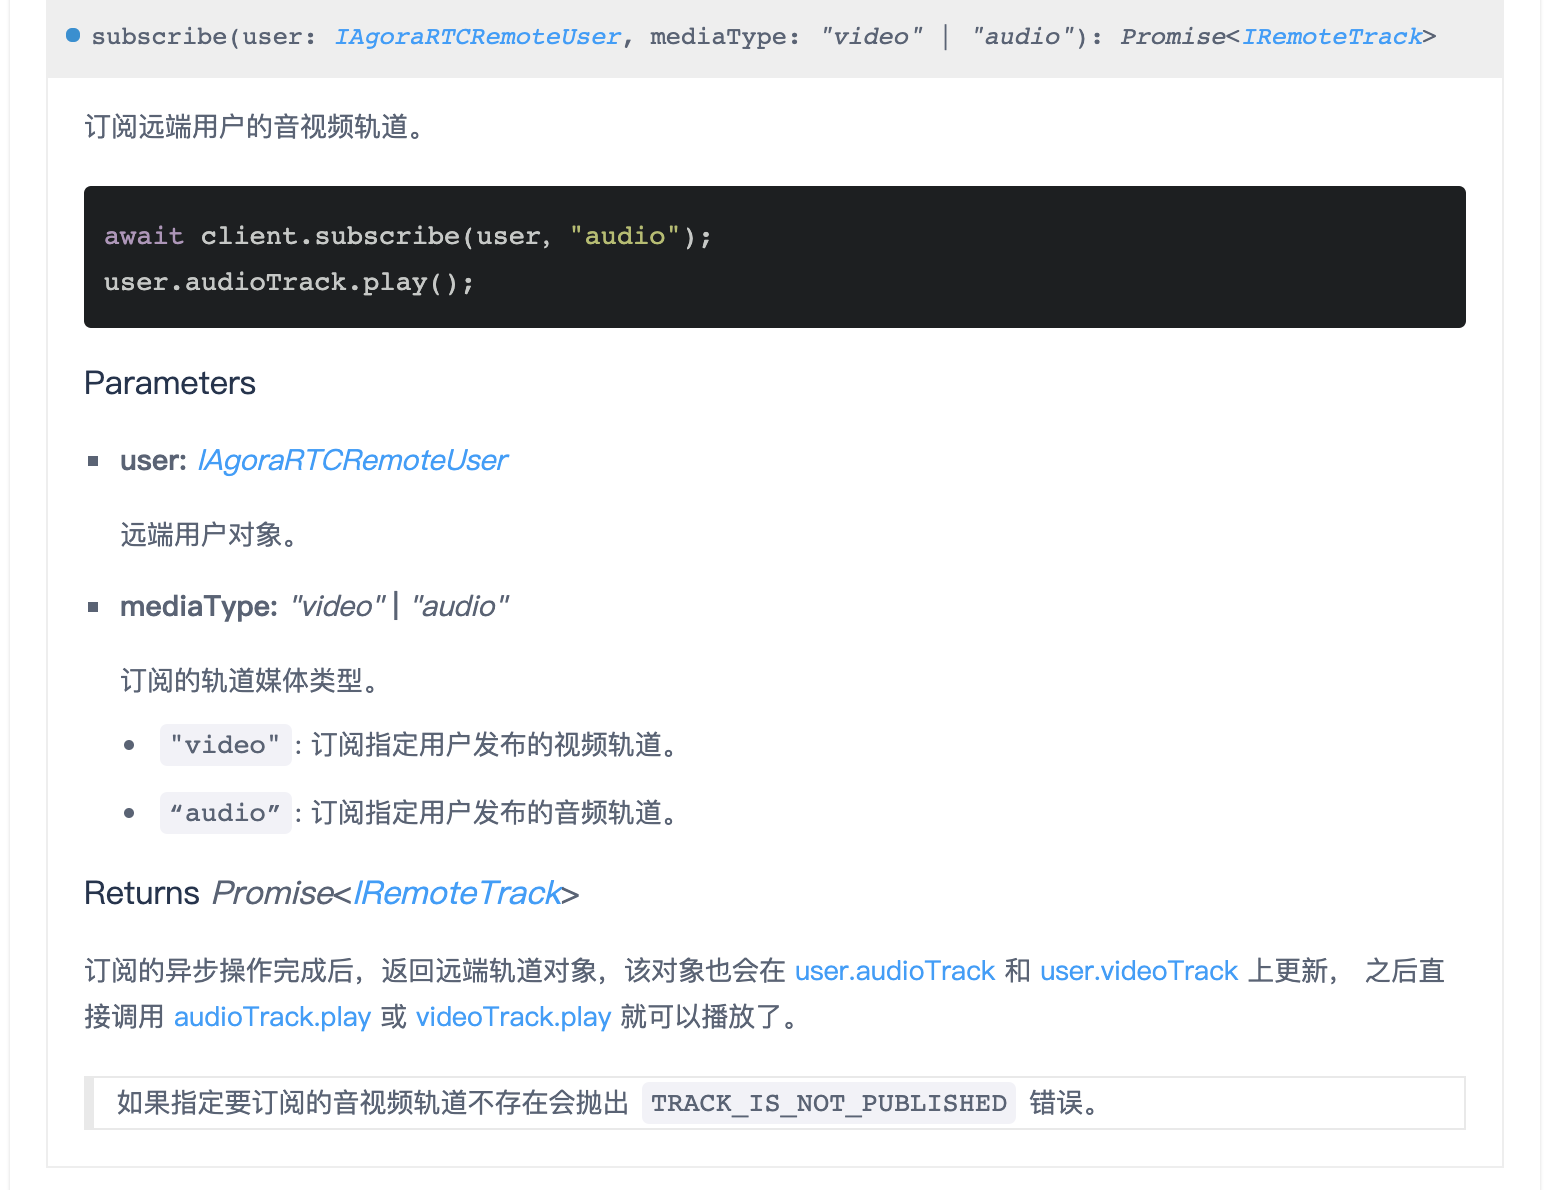Click the mediaType parameter label
This screenshot has height=1190, width=1556.
point(196,606)
